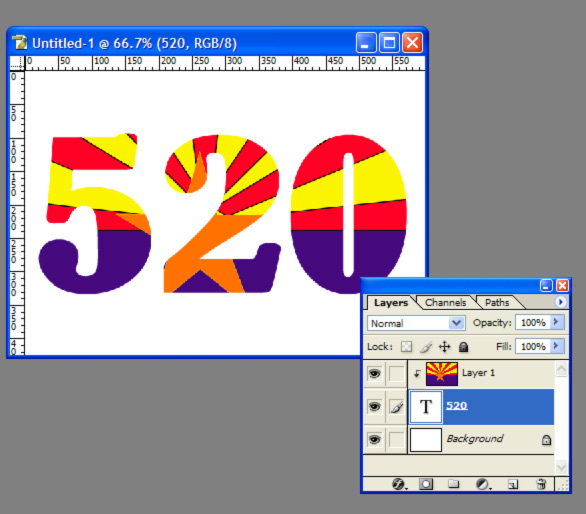Enable lock position icon

444,347
